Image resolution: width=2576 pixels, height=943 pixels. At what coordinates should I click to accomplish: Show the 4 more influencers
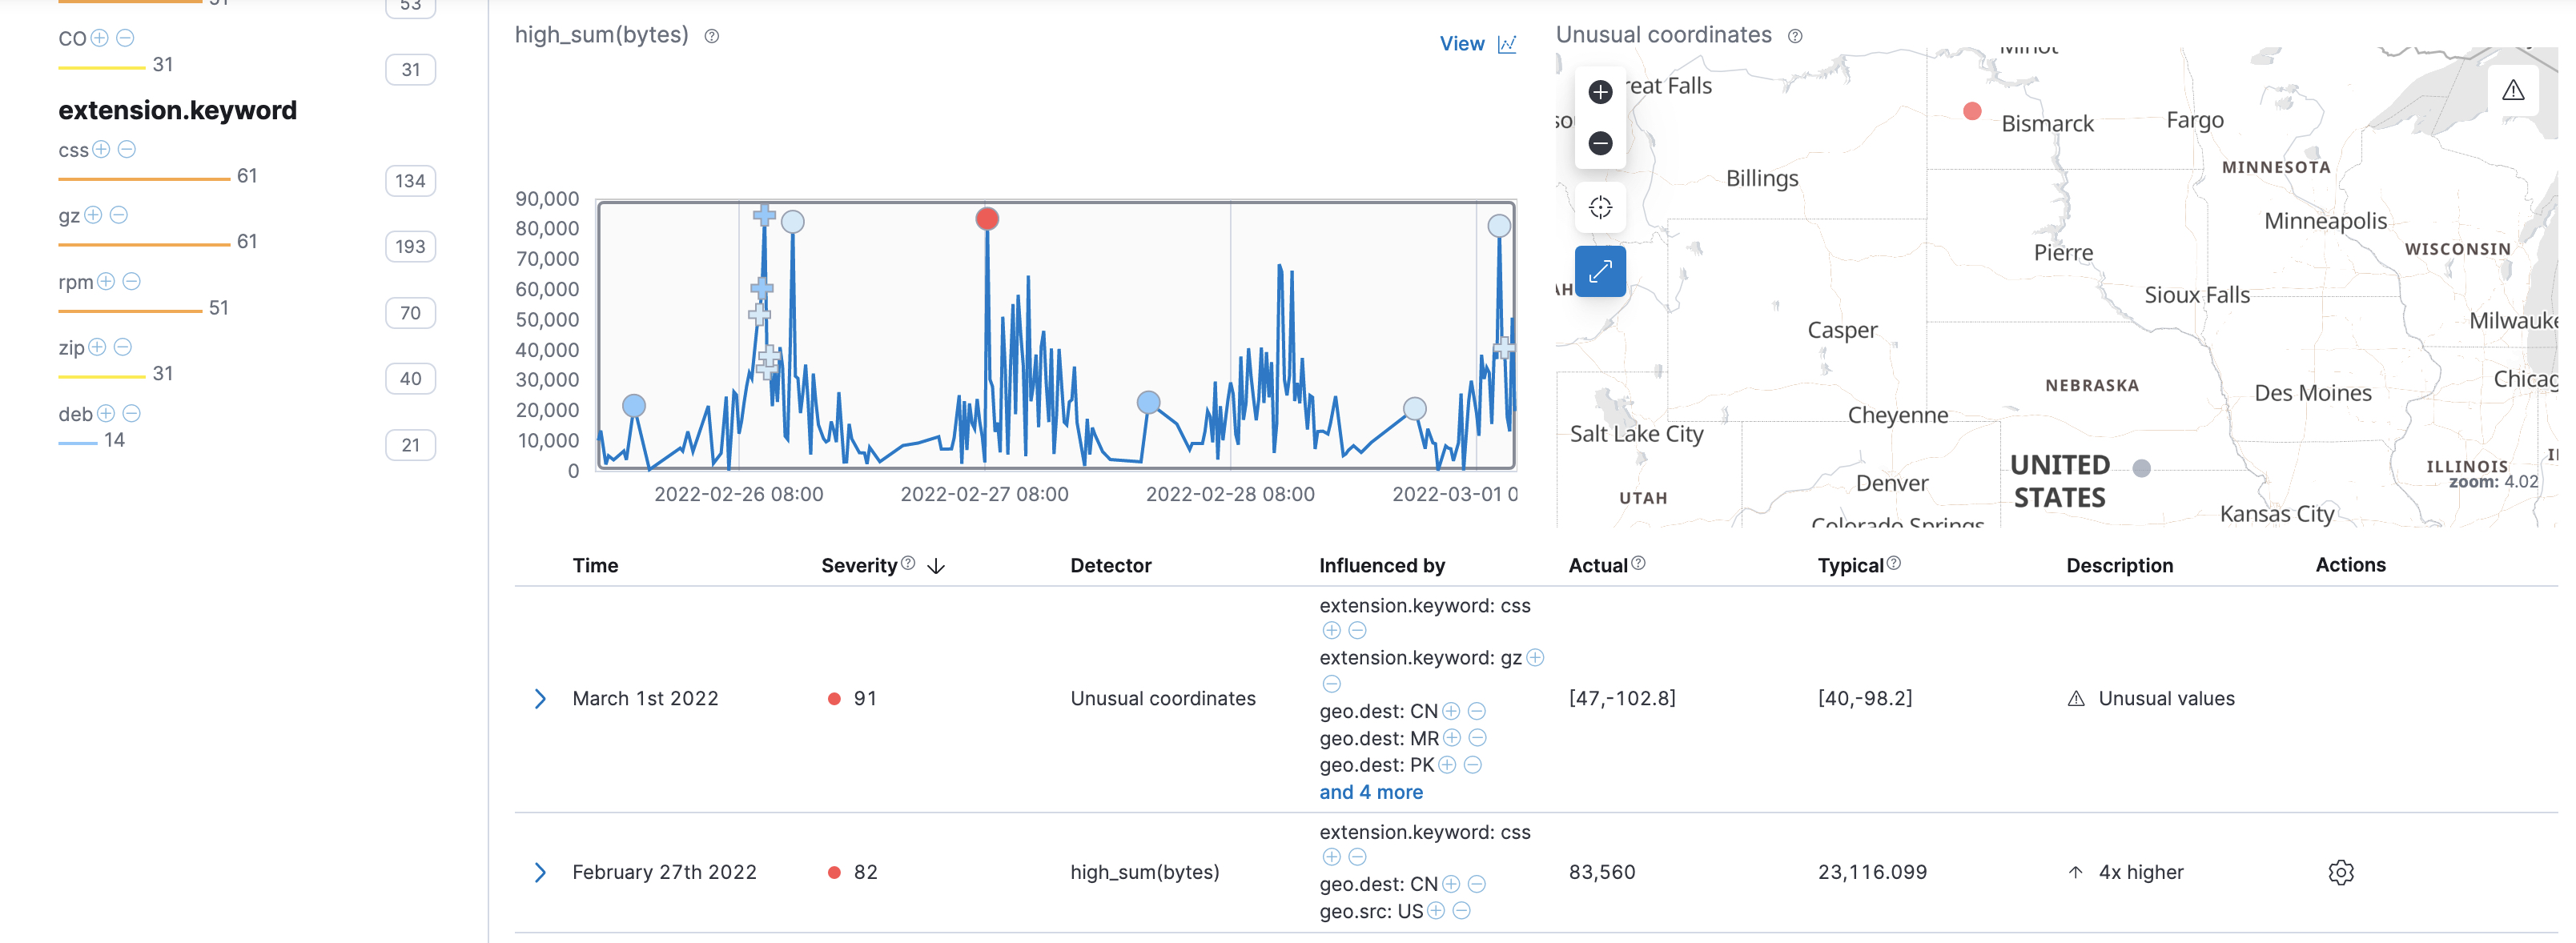1371,792
